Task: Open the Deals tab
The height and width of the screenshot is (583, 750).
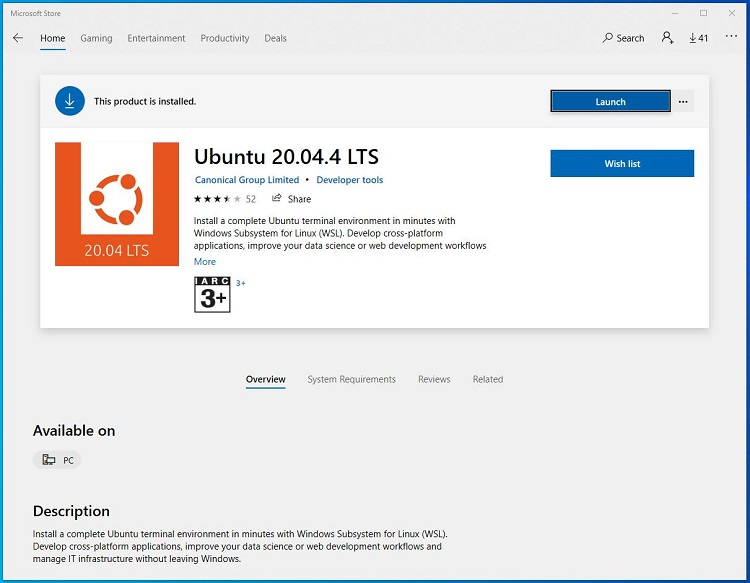Action: point(276,38)
